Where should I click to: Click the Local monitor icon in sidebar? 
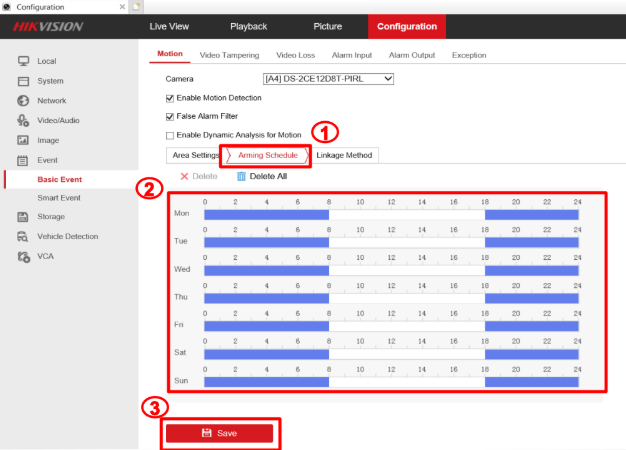coord(23,62)
